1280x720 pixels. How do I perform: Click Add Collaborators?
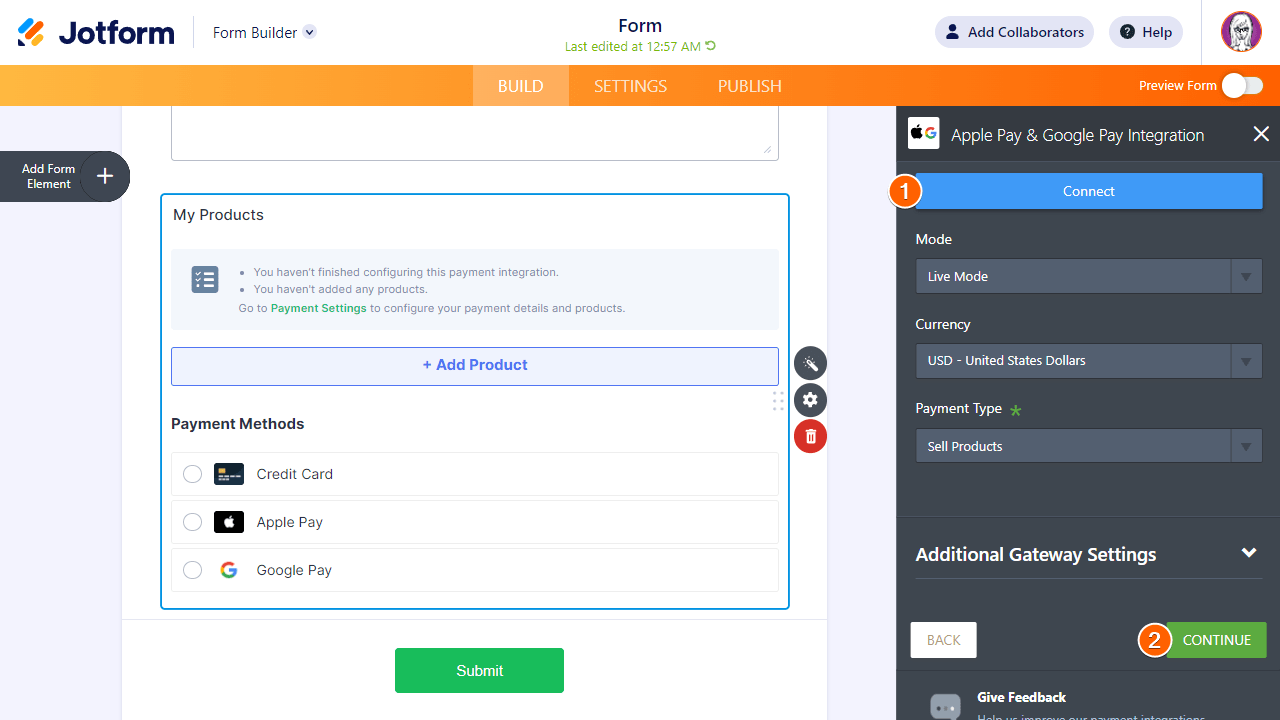(x=1014, y=32)
